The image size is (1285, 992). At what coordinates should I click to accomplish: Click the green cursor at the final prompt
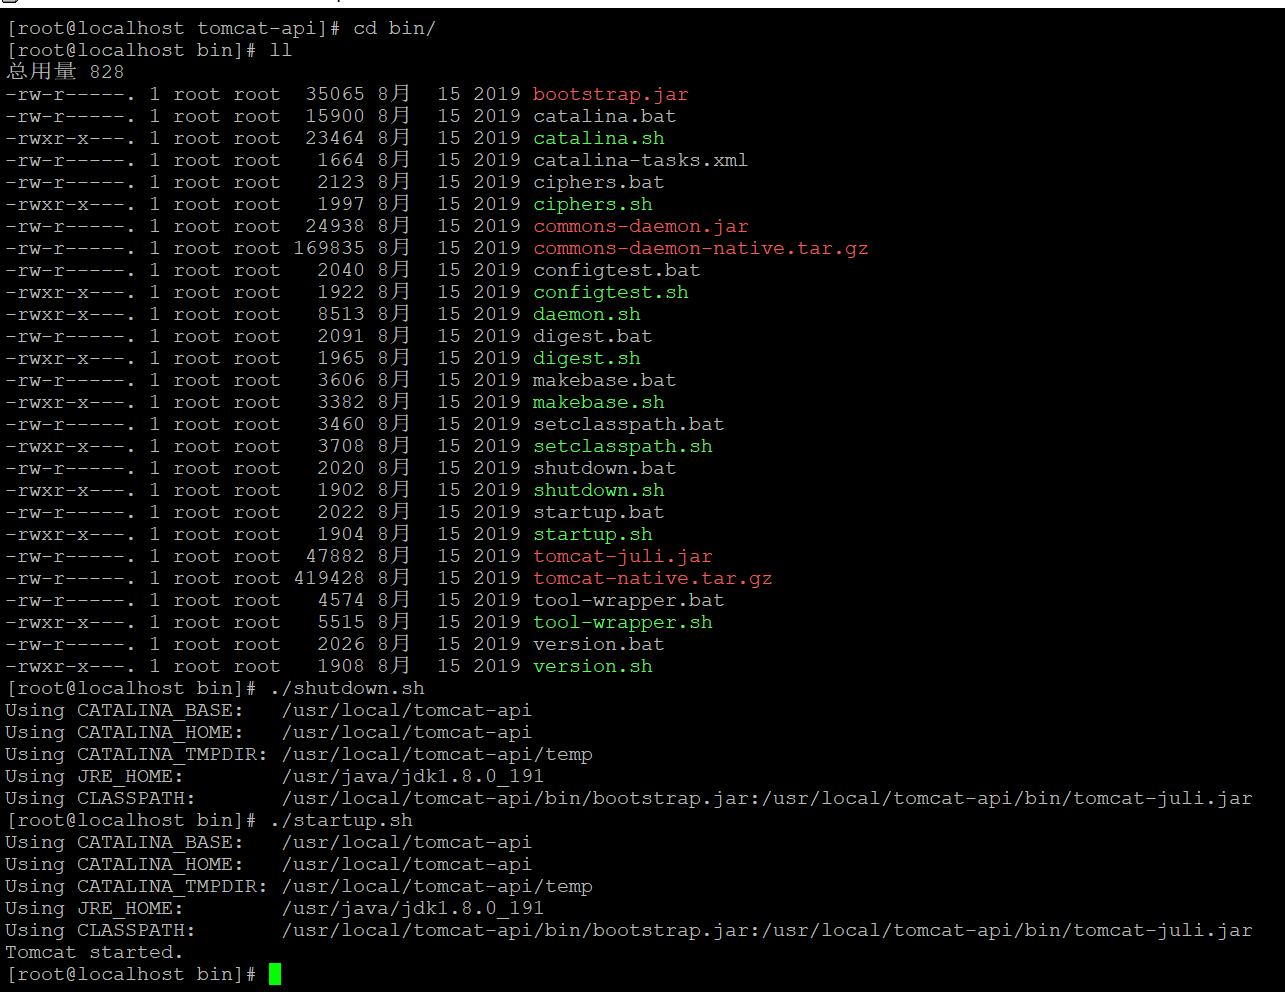click(x=275, y=974)
